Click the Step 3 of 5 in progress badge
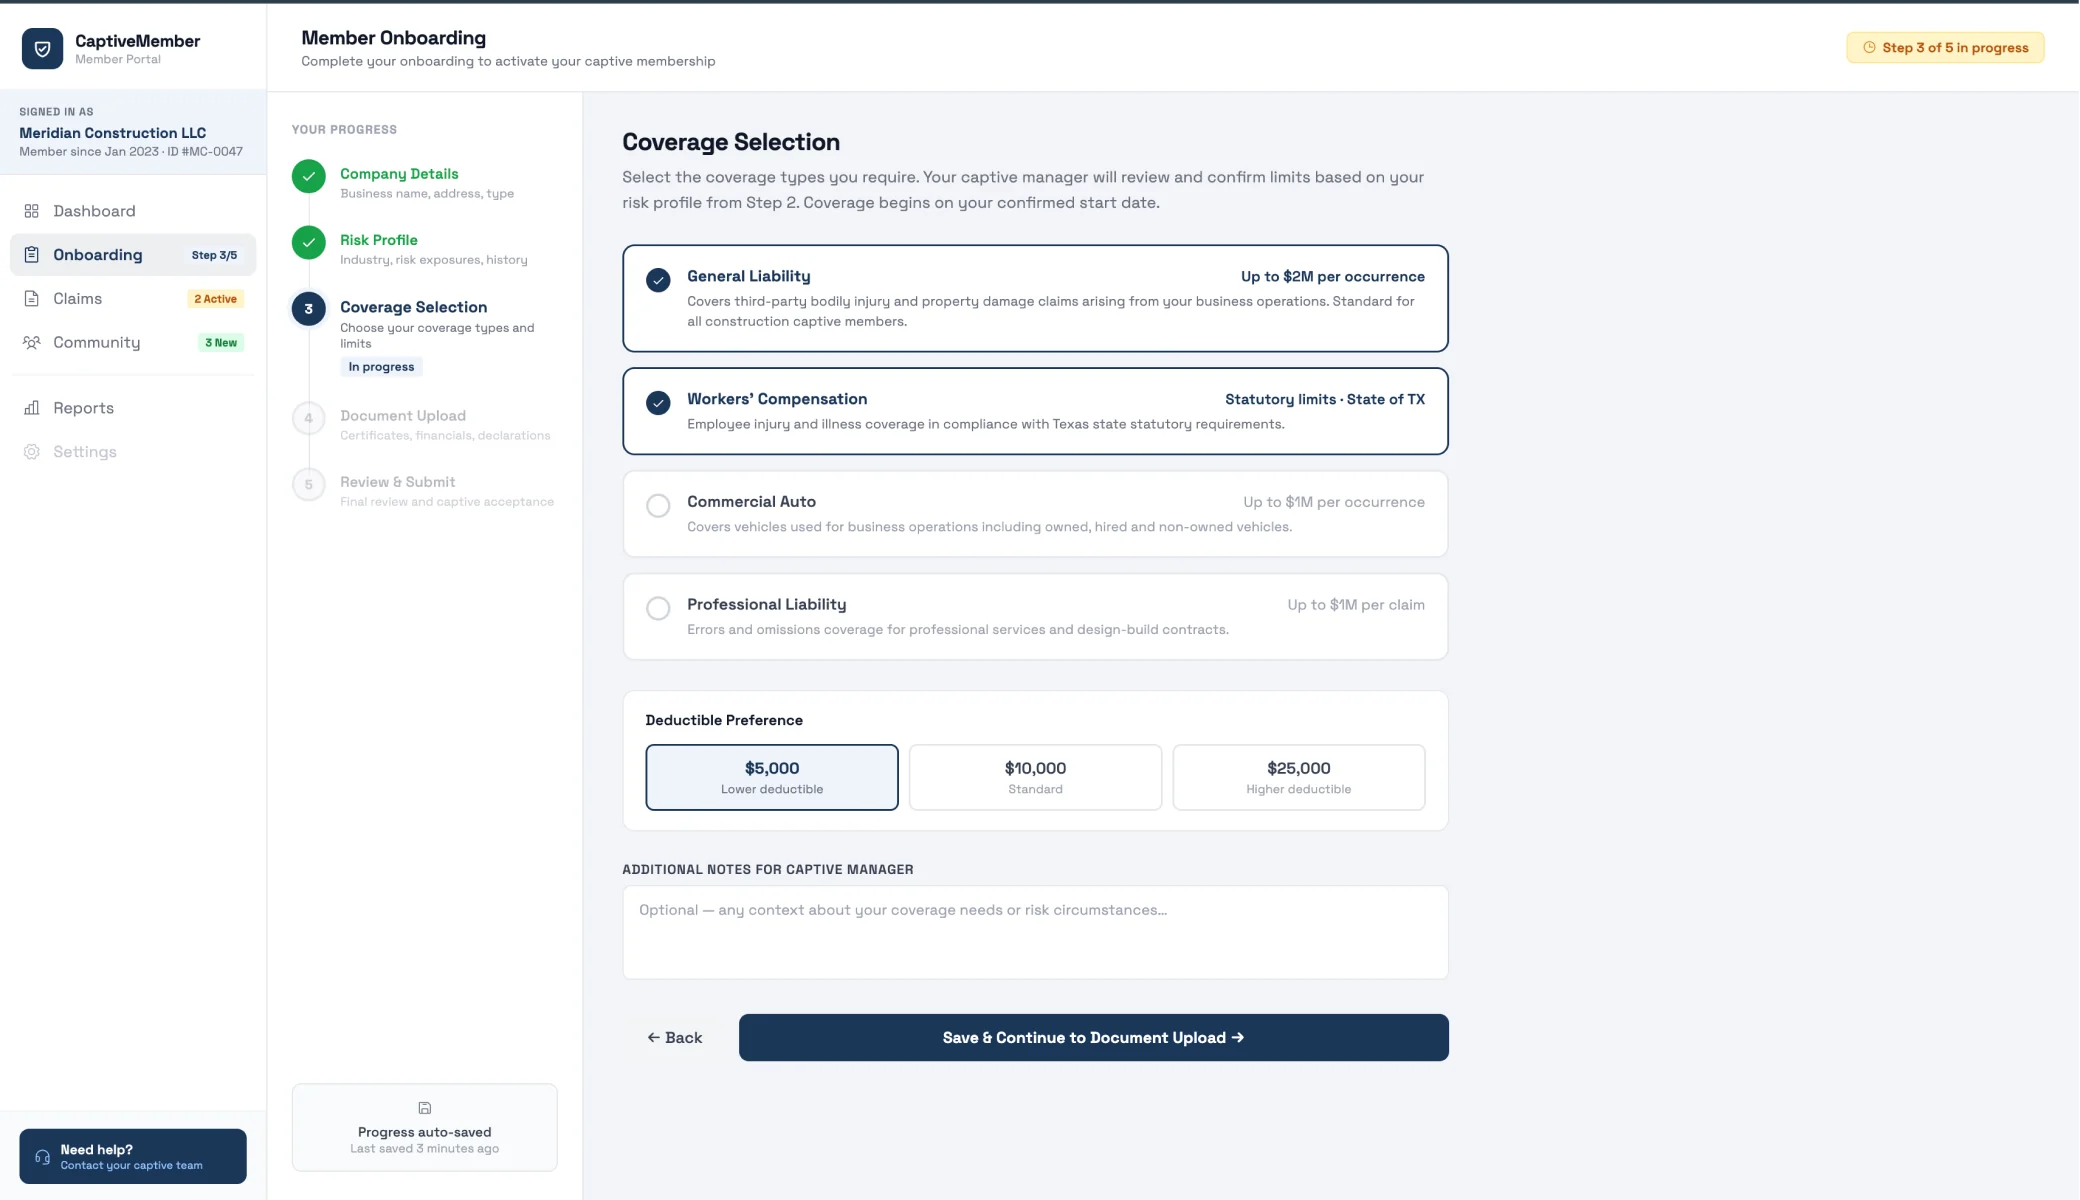 tap(1945, 47)
